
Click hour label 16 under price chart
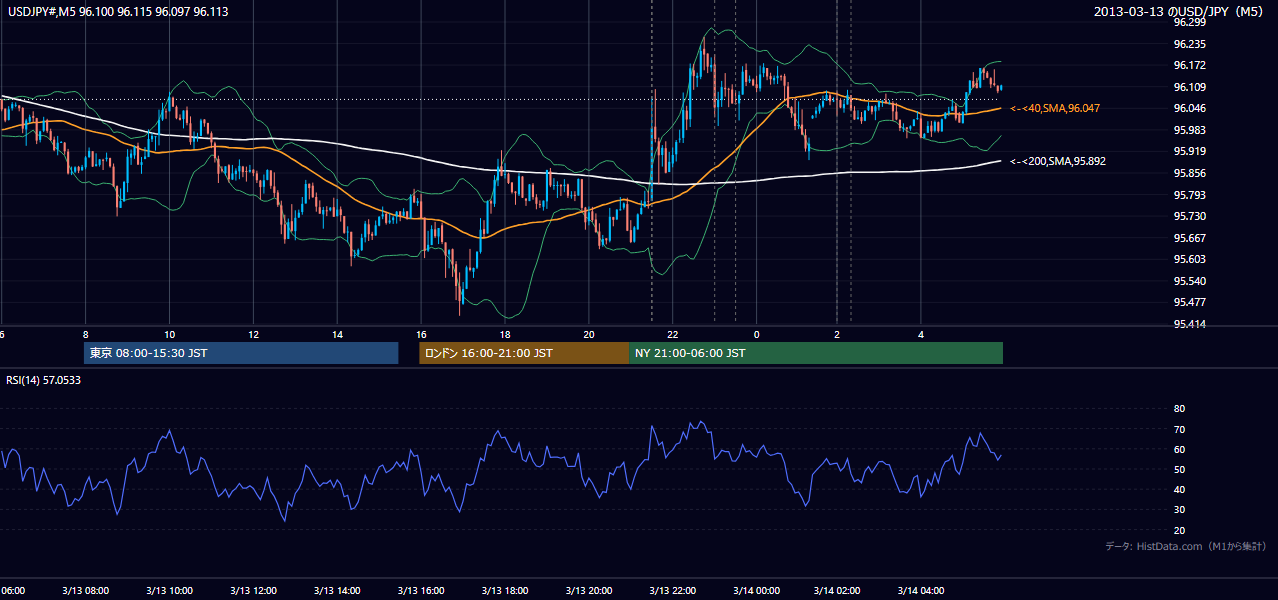(x=421, y=334)
